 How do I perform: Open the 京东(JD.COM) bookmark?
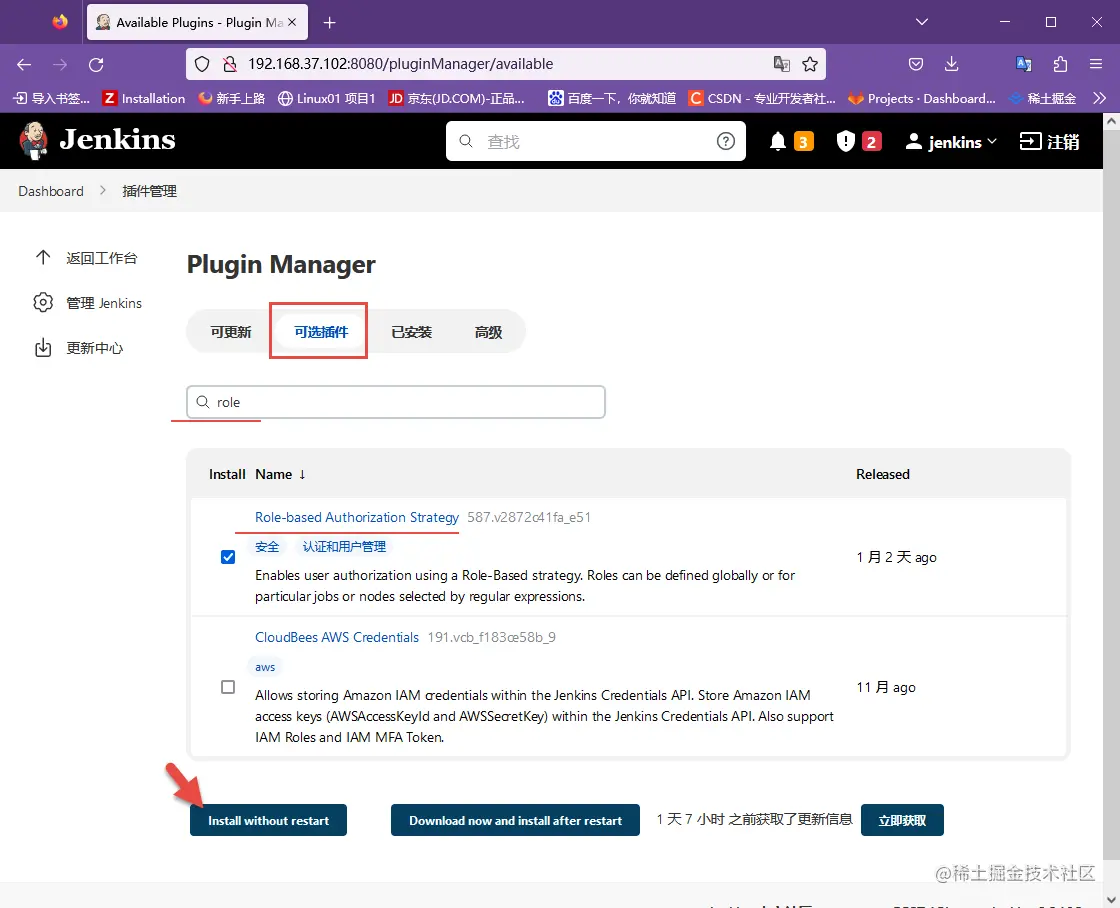tap(456, 99)
